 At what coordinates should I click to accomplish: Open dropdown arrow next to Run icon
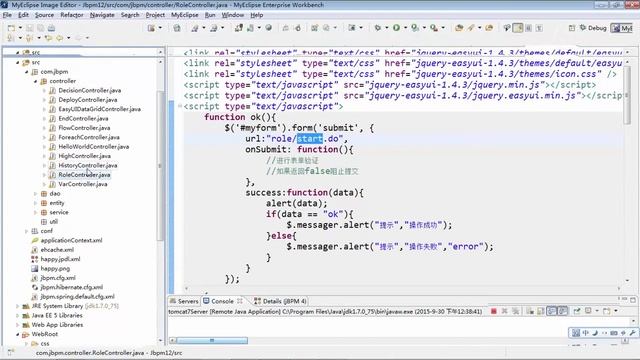coord(405,28)
